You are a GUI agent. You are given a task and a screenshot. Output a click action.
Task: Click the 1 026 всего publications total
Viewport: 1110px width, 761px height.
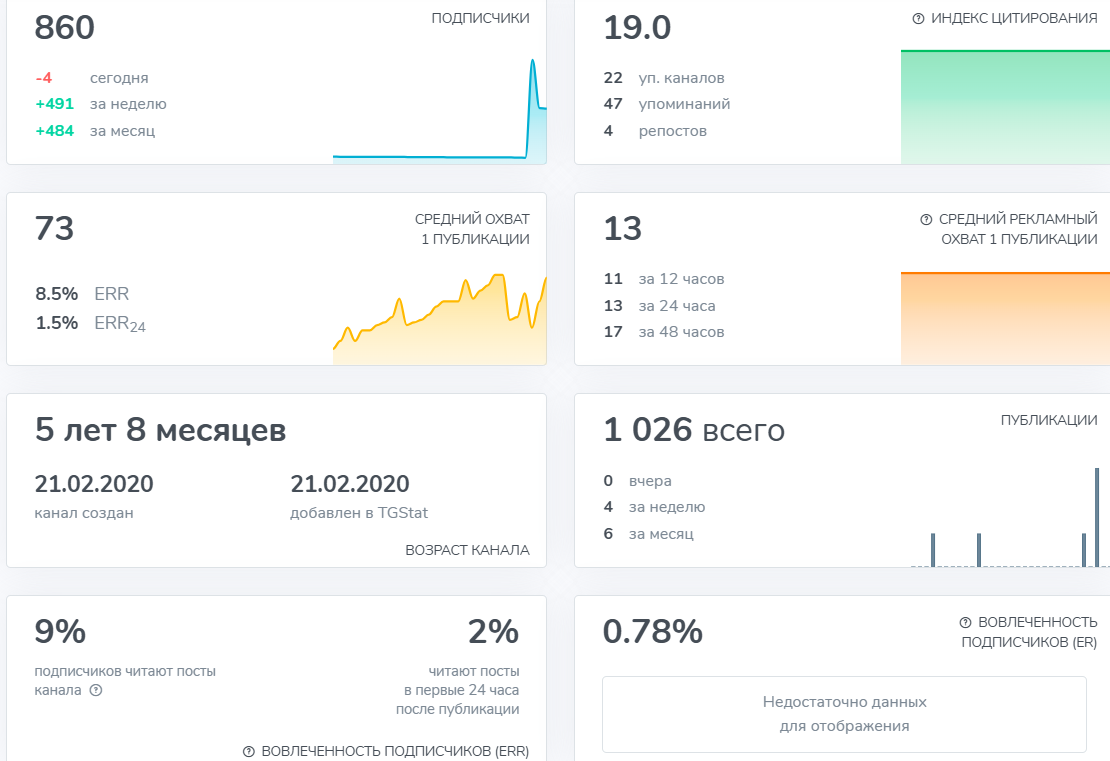[694, 430]
